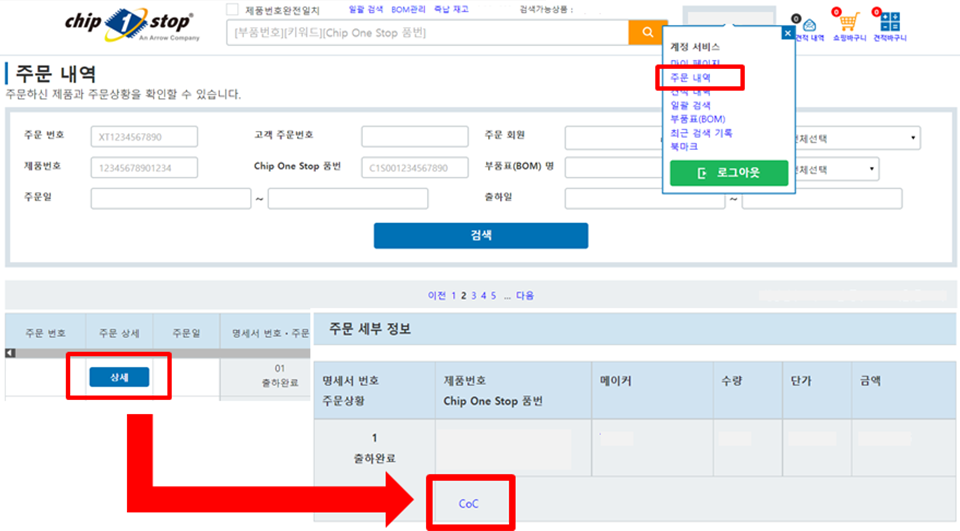Select 주문 내역 in account menu
The height and width of the screenshot is (531, 960).
(x=690, y=77)
